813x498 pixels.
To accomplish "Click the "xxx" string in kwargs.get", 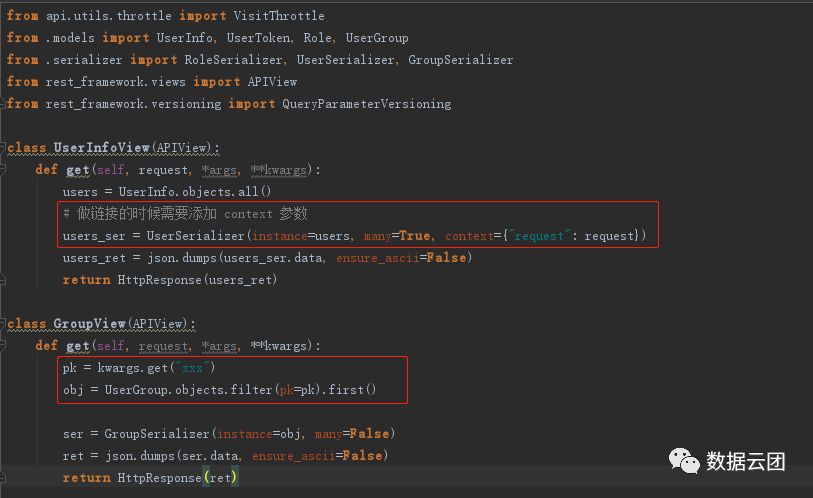I will coord(191,368).
